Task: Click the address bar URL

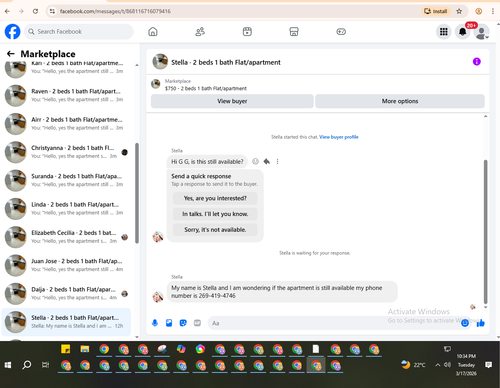Action: click(115, 11)
